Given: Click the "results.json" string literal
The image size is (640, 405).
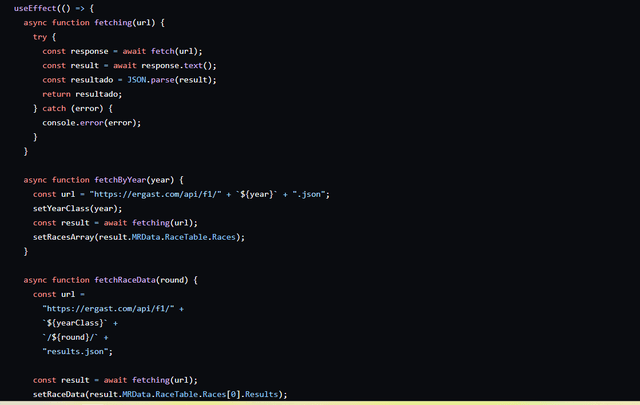Looking at the screenshot, I should click(77, 352).
